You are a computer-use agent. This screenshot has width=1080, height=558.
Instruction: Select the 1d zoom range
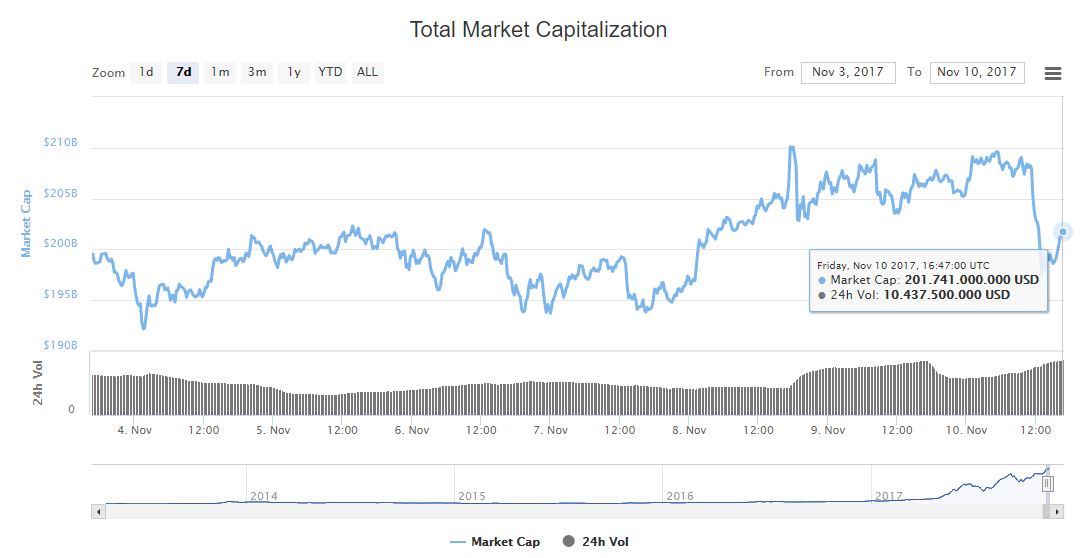coord(146,72)
